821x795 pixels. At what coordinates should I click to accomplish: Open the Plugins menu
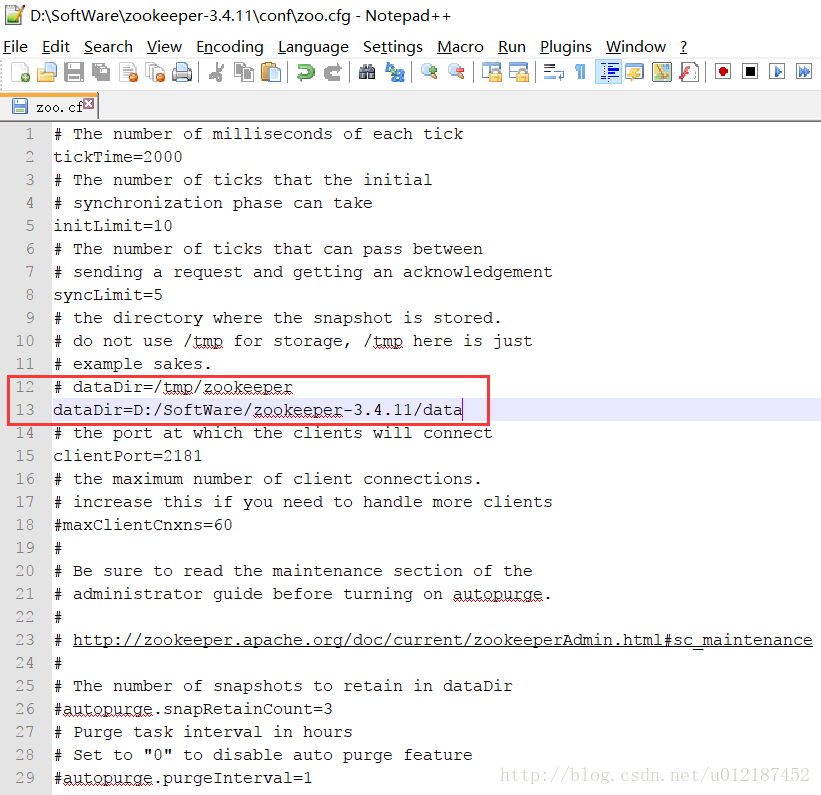[565, 47]
